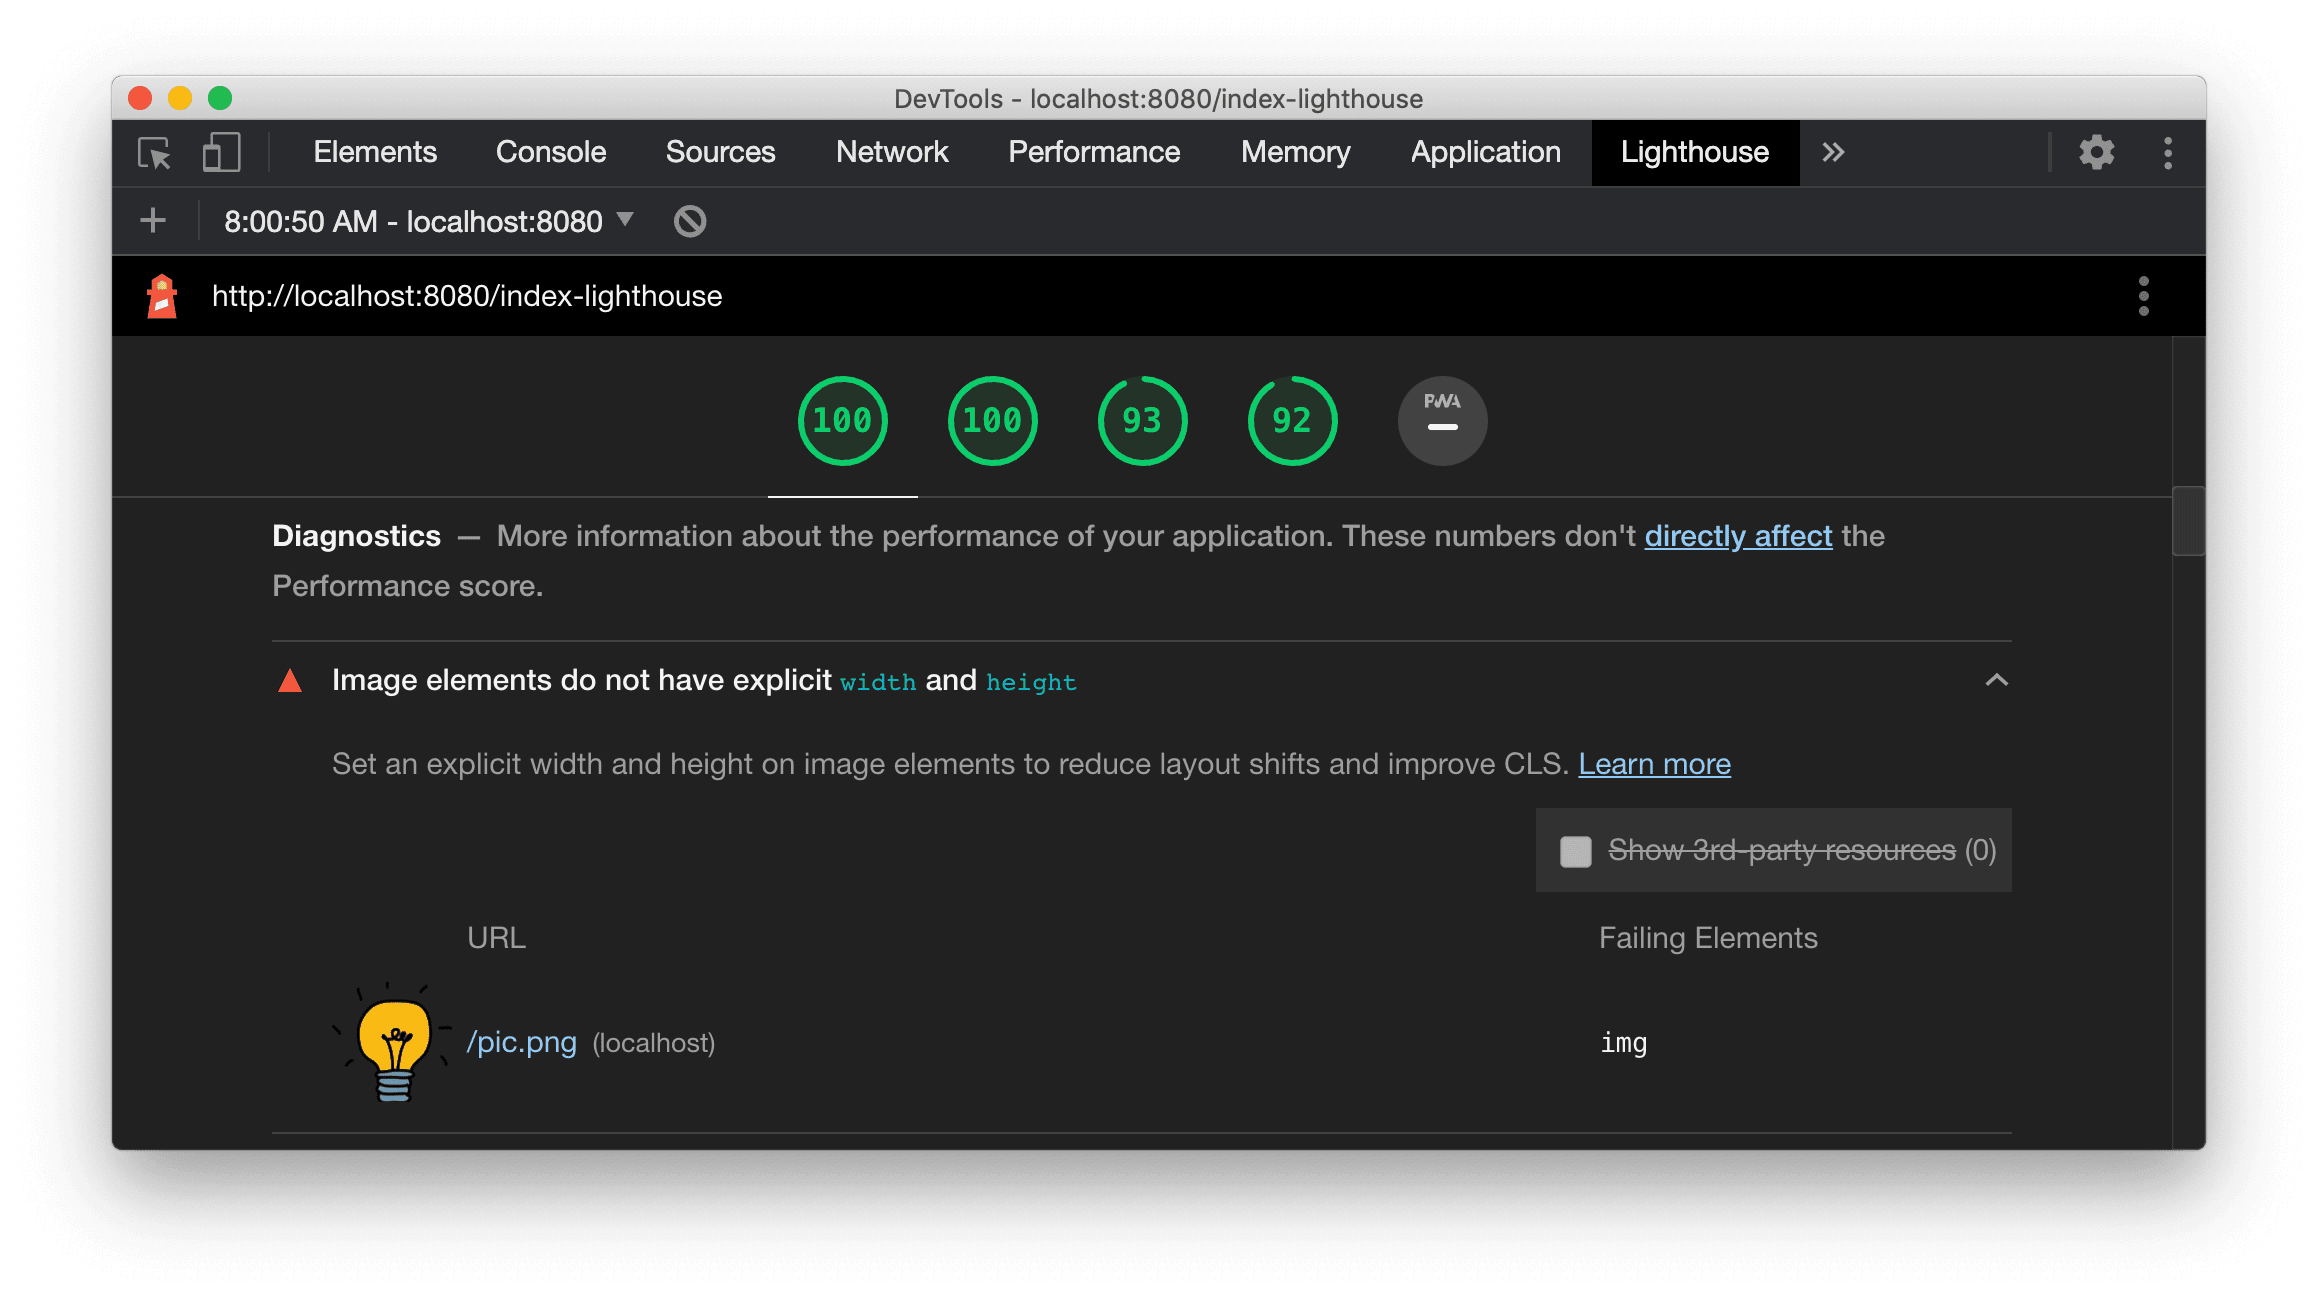Click the DevTools settings gear icon

coord(2097,151)
